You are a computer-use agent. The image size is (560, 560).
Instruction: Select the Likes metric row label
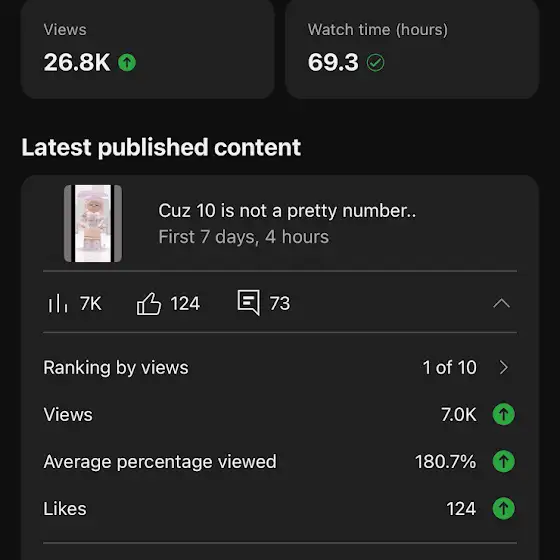(65, 509)
